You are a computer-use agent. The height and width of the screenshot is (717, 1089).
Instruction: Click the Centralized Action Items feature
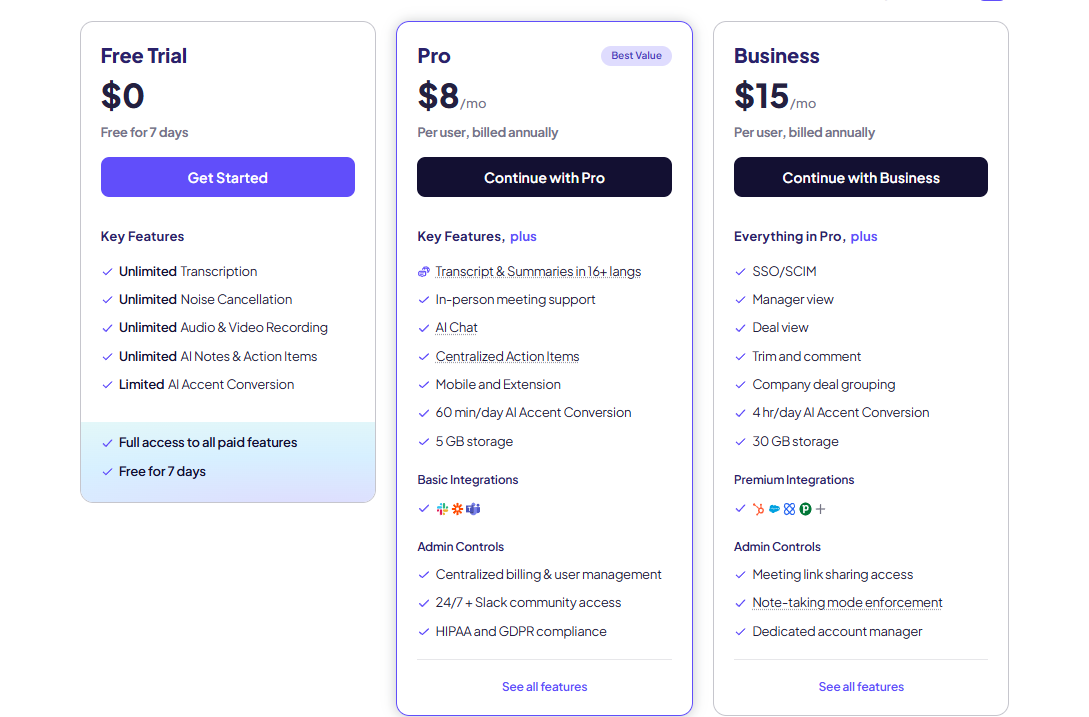point(507,356)
